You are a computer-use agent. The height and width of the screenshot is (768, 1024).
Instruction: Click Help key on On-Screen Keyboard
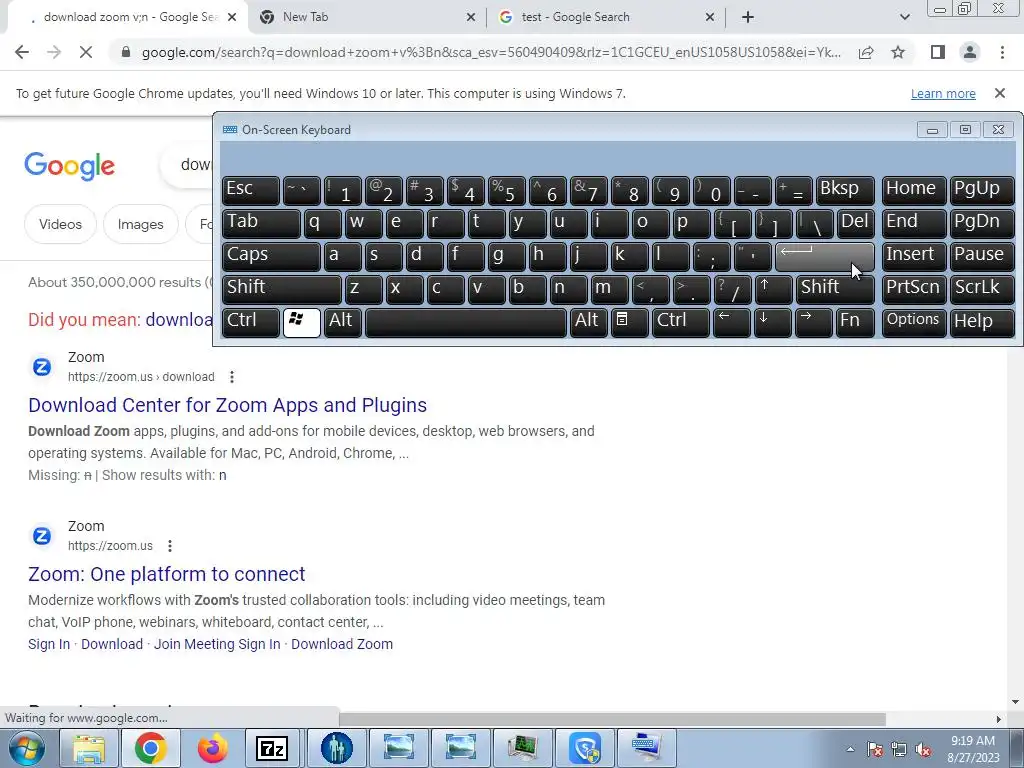coord(982,322)
